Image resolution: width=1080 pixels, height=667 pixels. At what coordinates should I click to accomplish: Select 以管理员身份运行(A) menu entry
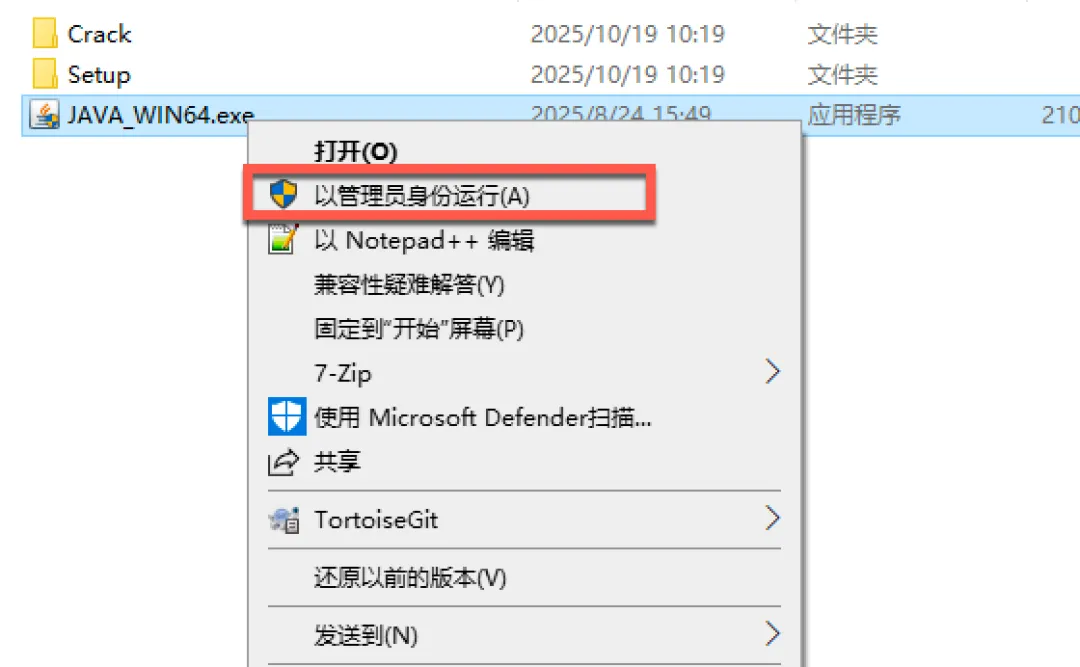pyautogui.click(x=422, y=196)
